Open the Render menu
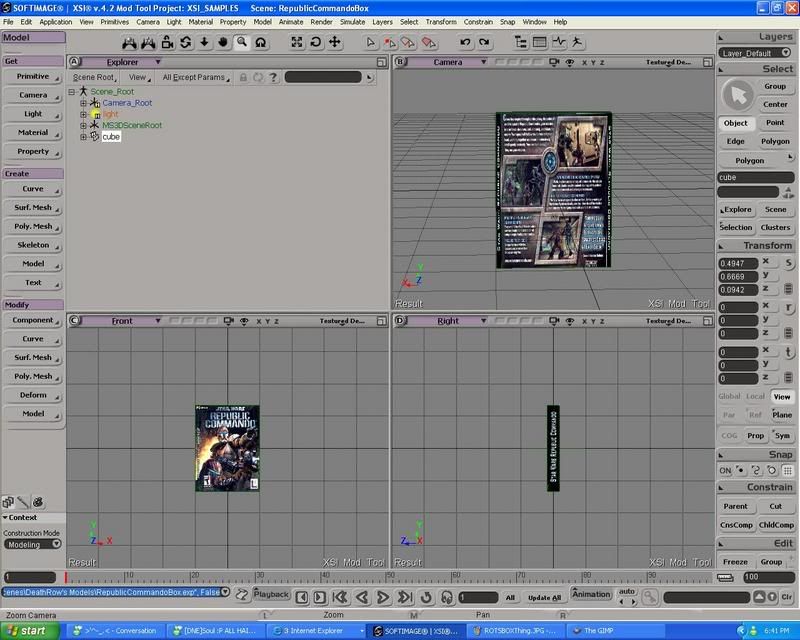The height and width of the screenshot is (640, 800). [321, 22]
